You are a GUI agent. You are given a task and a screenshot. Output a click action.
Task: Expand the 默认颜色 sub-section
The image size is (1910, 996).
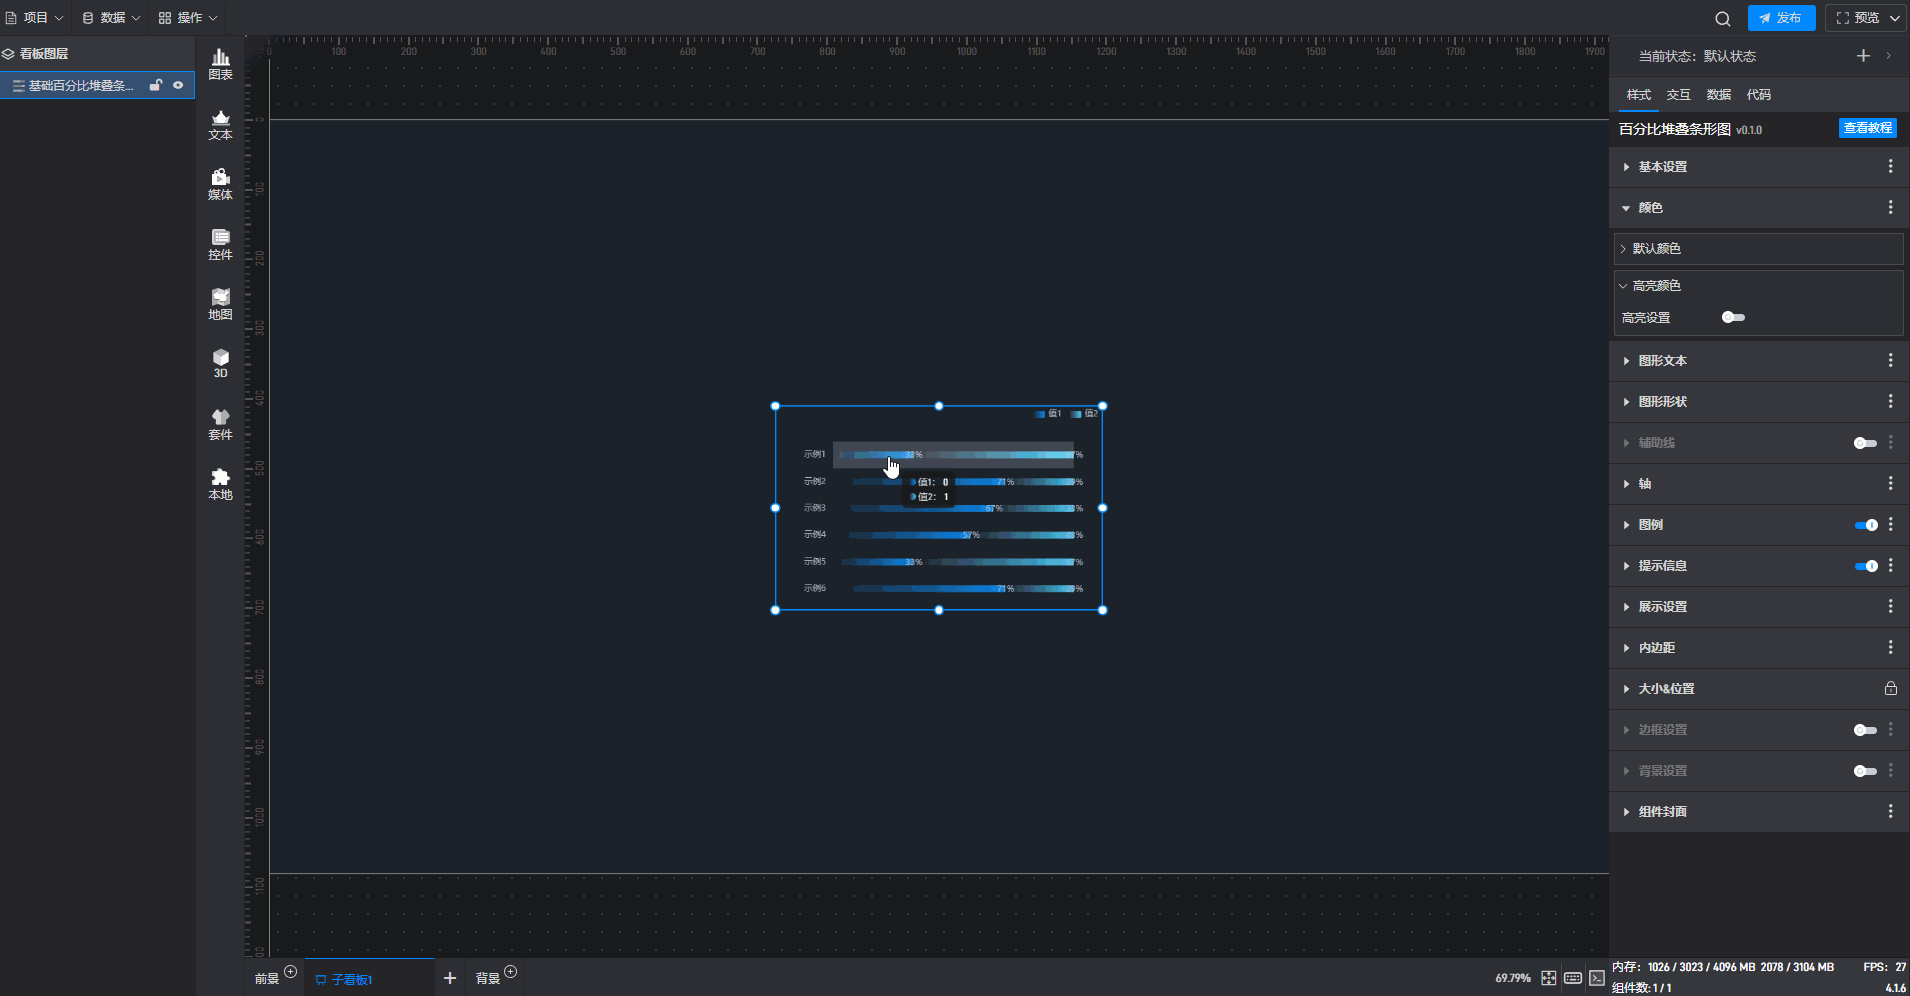pyautogui.click(x=1656, y=248)
